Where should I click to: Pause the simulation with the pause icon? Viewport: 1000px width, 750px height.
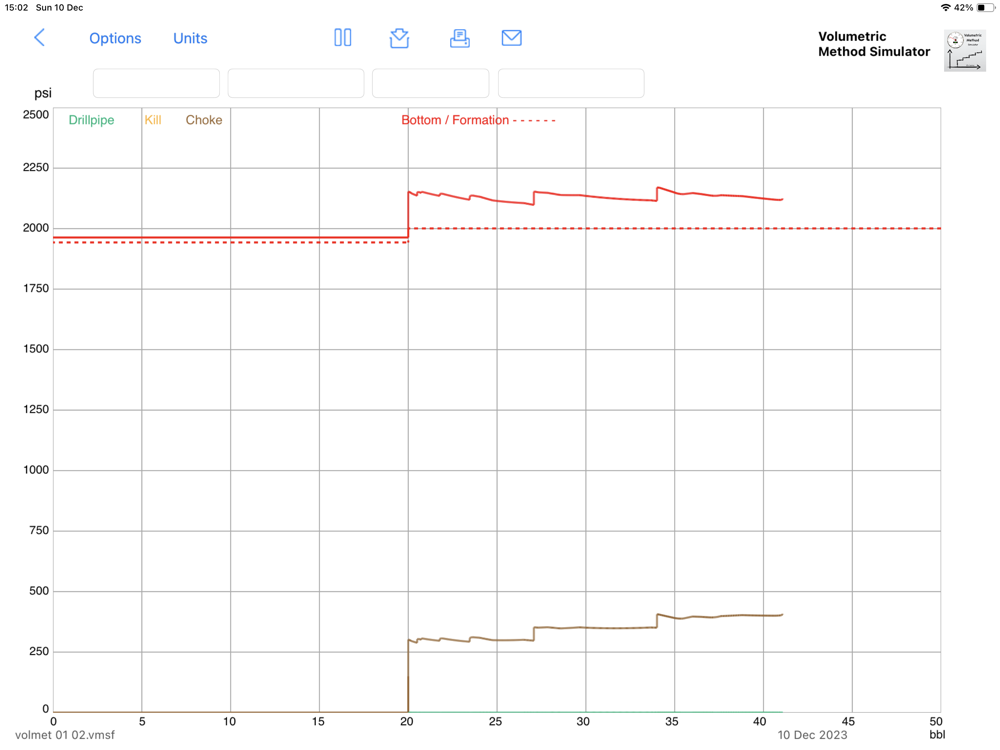342,38
